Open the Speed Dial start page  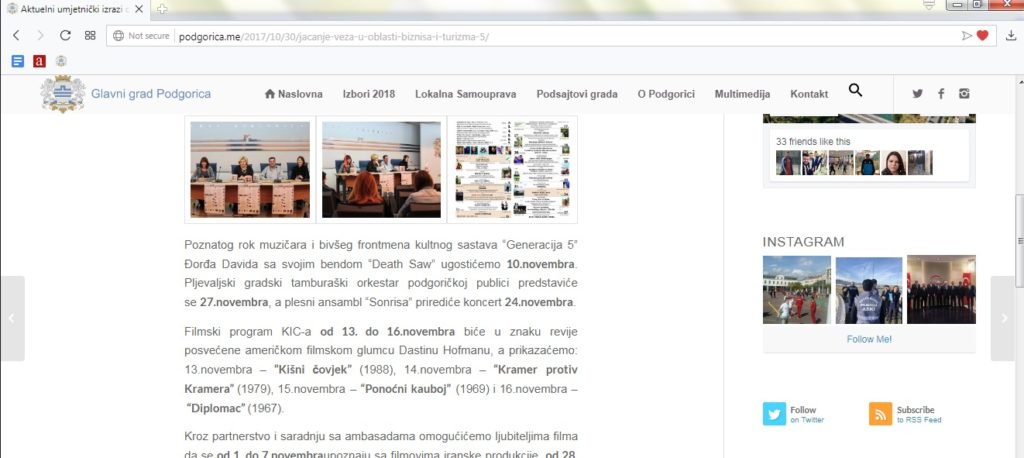click(90, 35)
